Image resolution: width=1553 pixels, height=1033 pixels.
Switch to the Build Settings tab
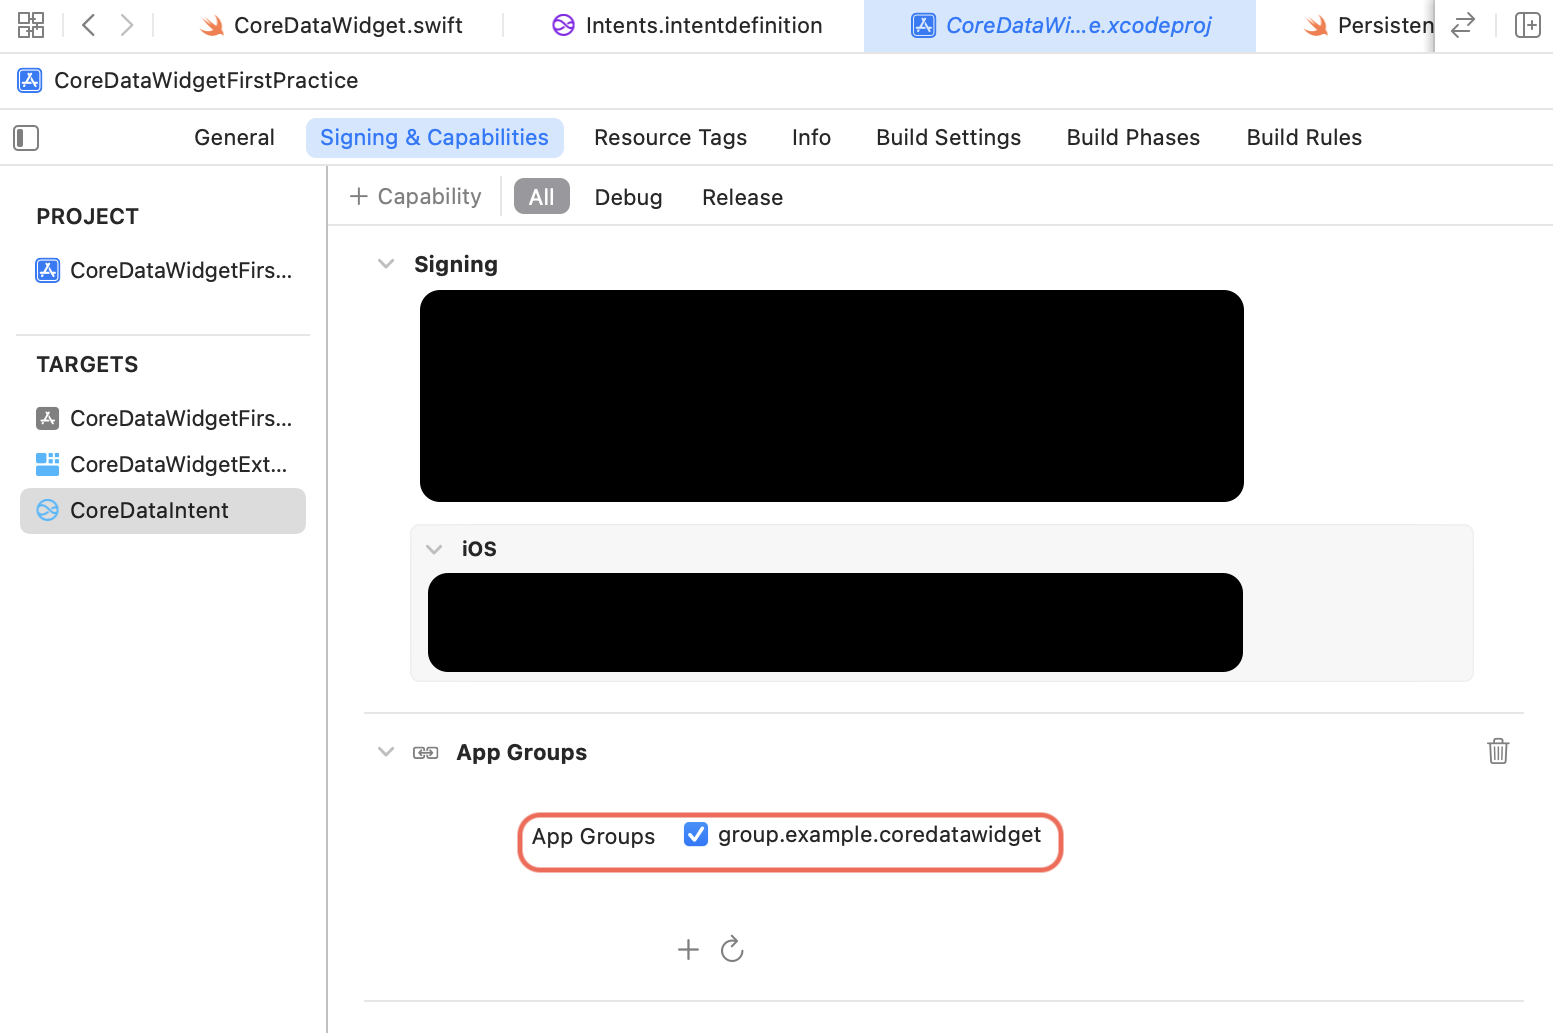948,137
